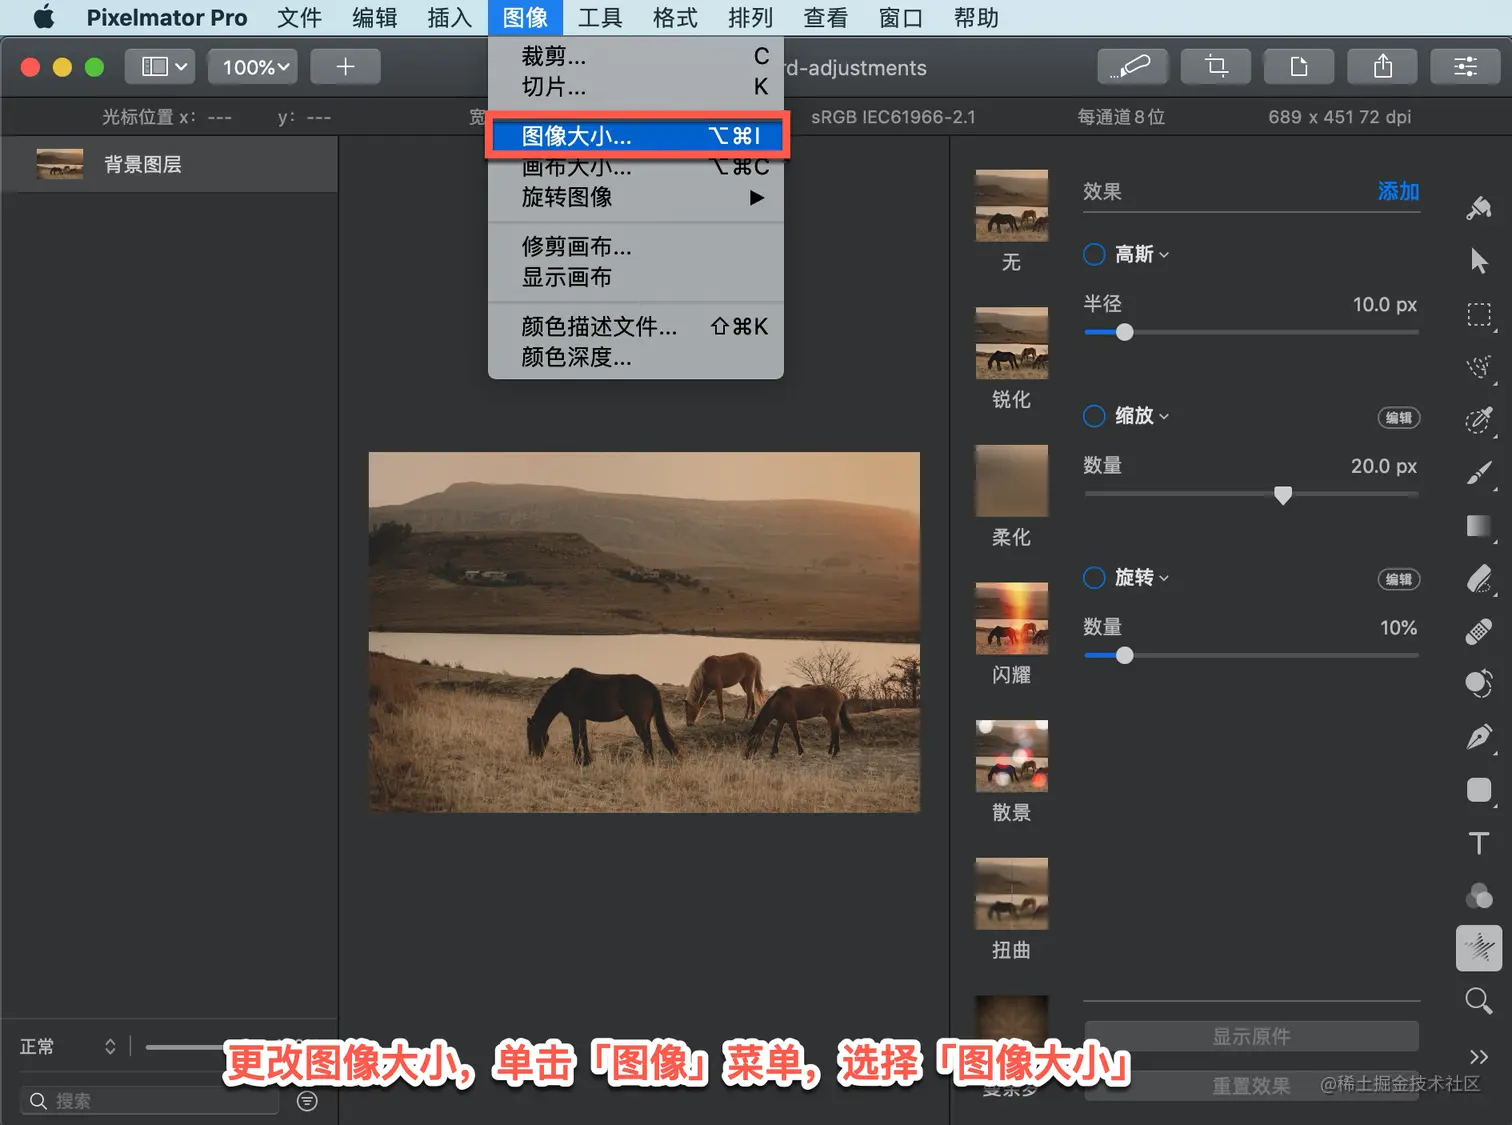Image resolution: width=1512 pixels, height=1125 pixels.
Task: Select the Color Picker eyedropper tool
Action: [x=1479, y=420]
